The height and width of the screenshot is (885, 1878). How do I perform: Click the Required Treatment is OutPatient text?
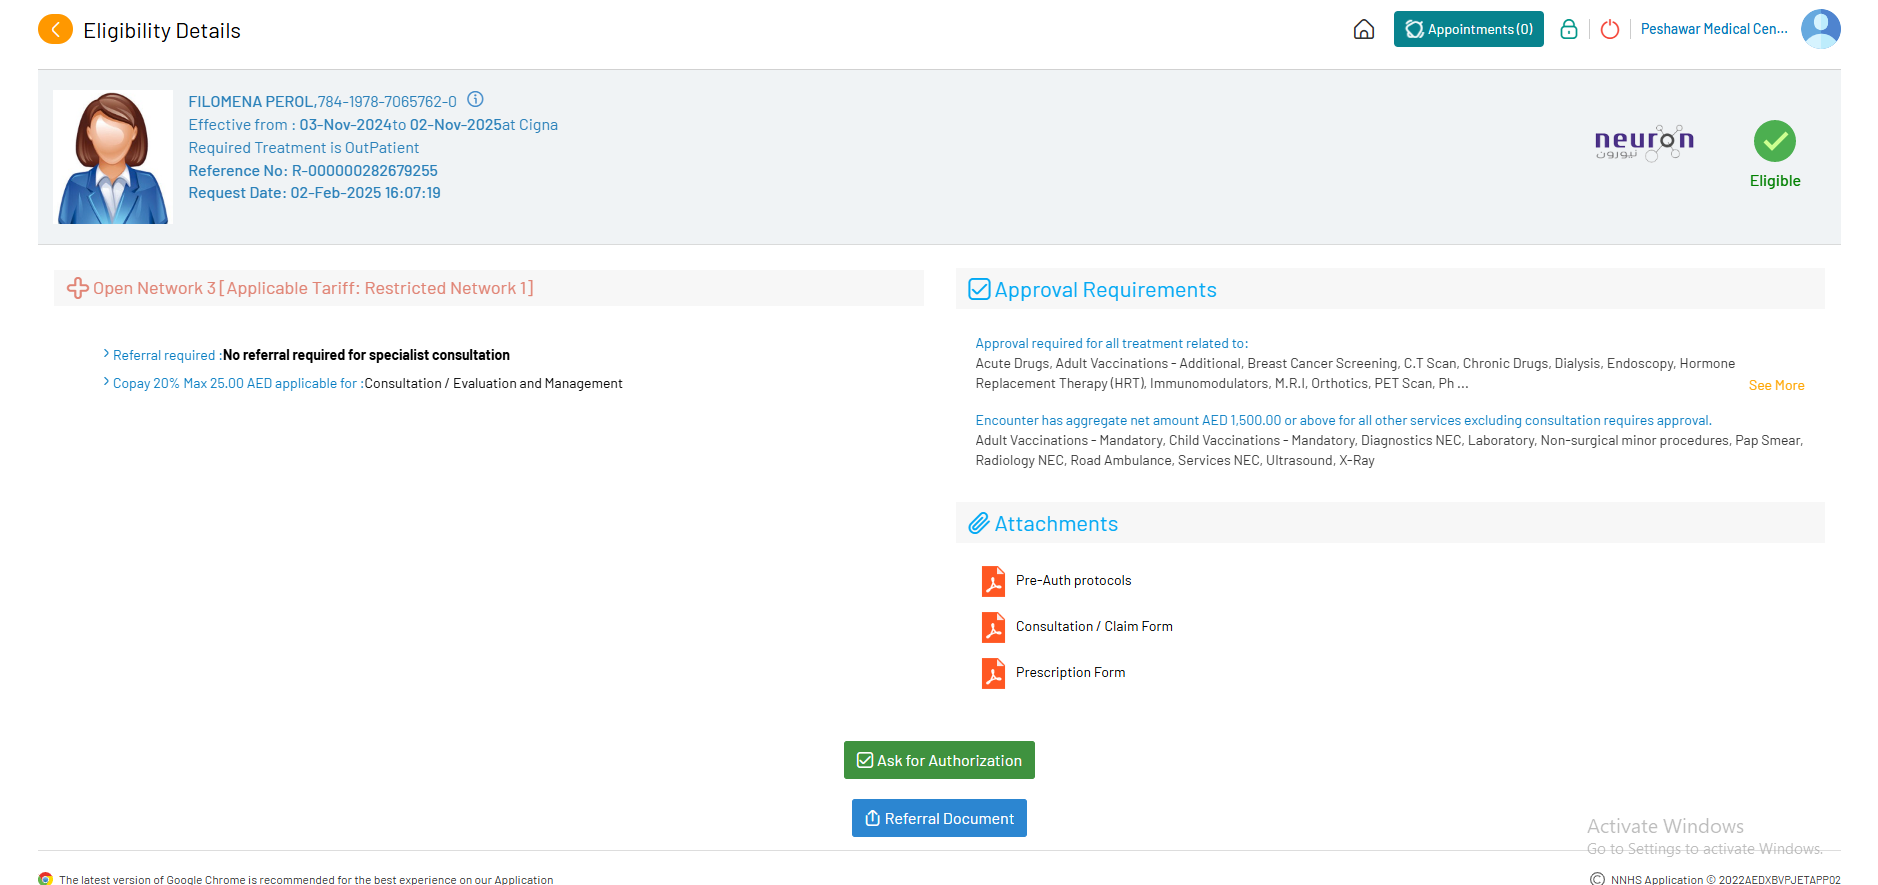pyautogui.click(x=304, y=148)
